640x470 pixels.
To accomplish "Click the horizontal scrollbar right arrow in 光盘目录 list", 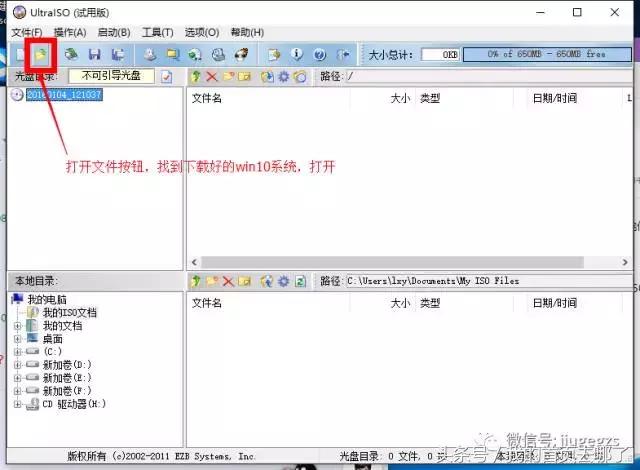I will tap(625, 262).
